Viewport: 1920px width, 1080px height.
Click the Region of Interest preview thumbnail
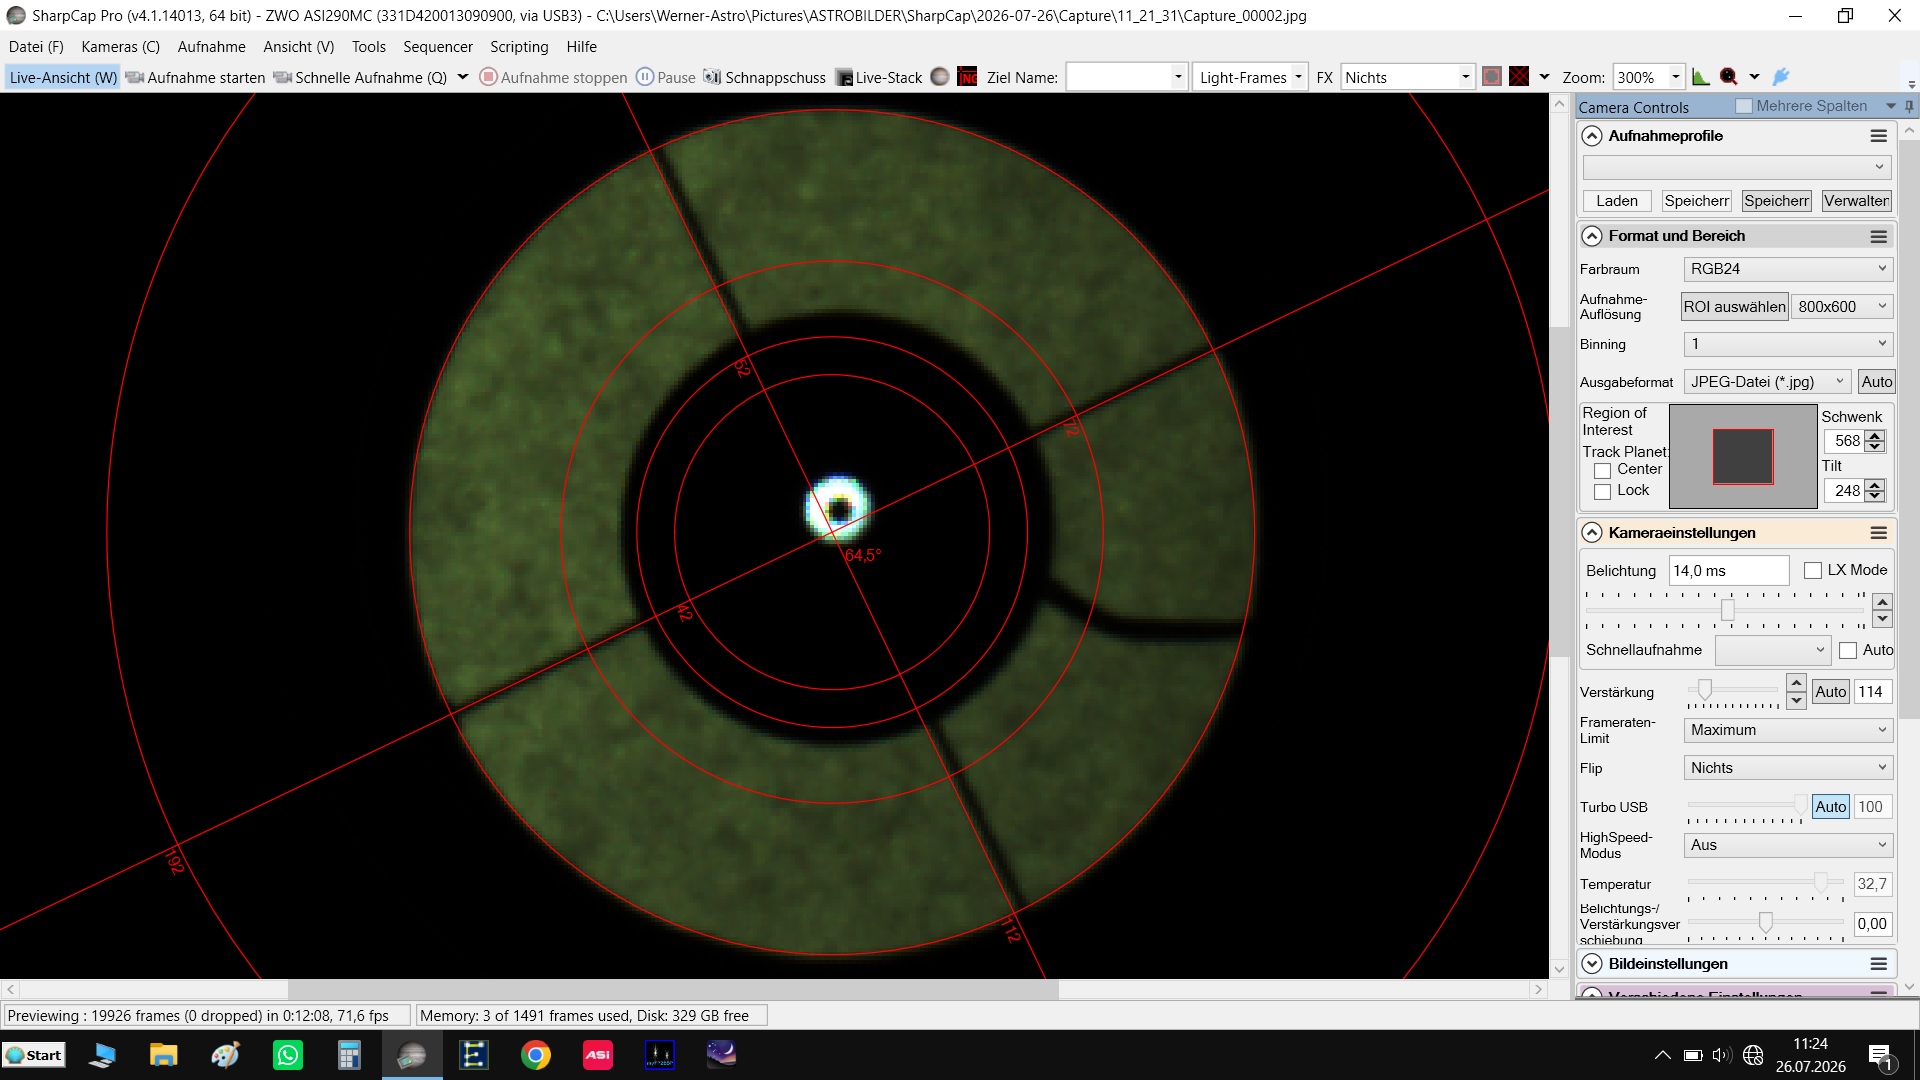tap(1743, 456)
